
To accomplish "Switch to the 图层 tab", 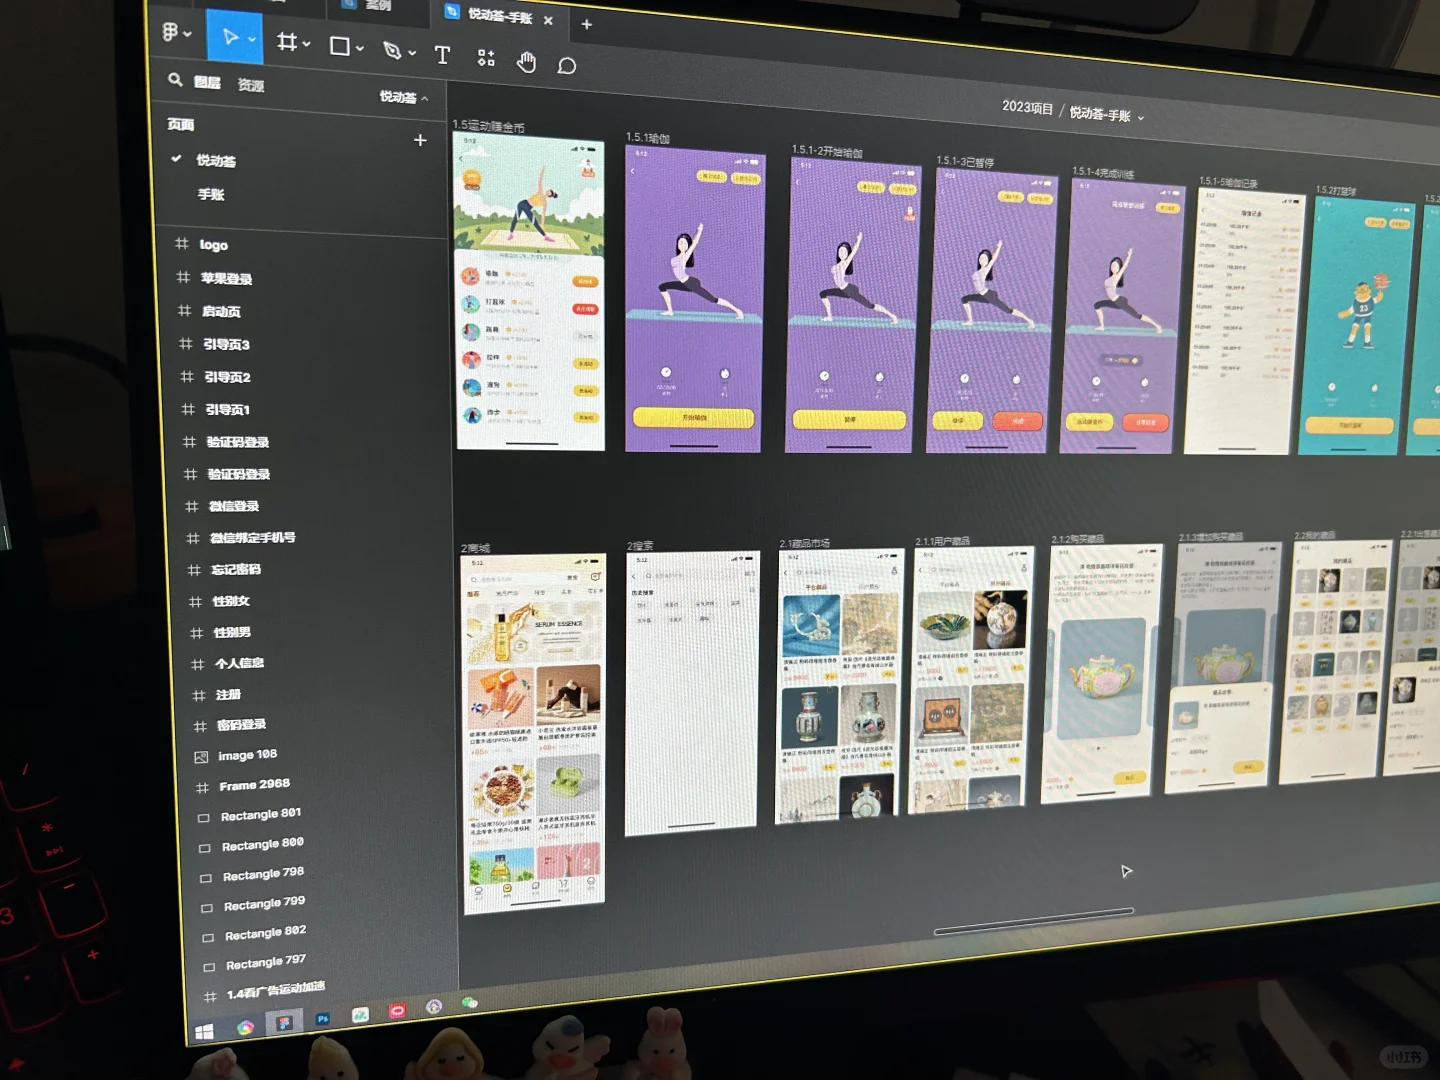I will [x=207, y=82].
